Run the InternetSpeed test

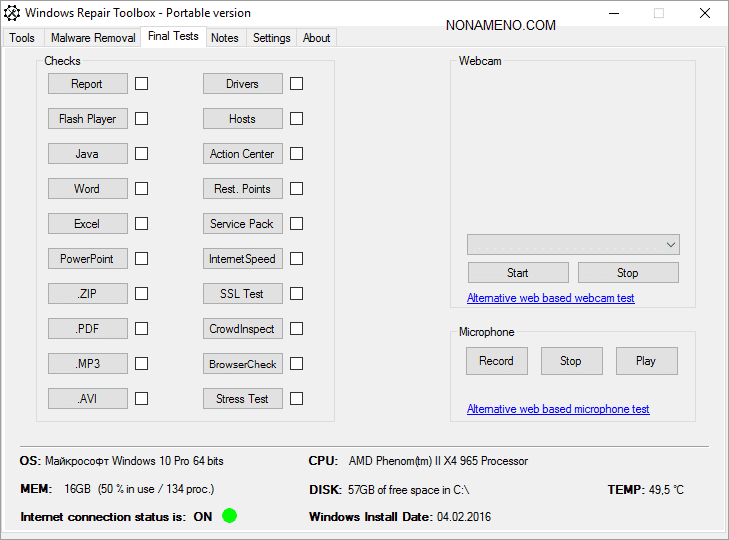(x=242, y=259)
